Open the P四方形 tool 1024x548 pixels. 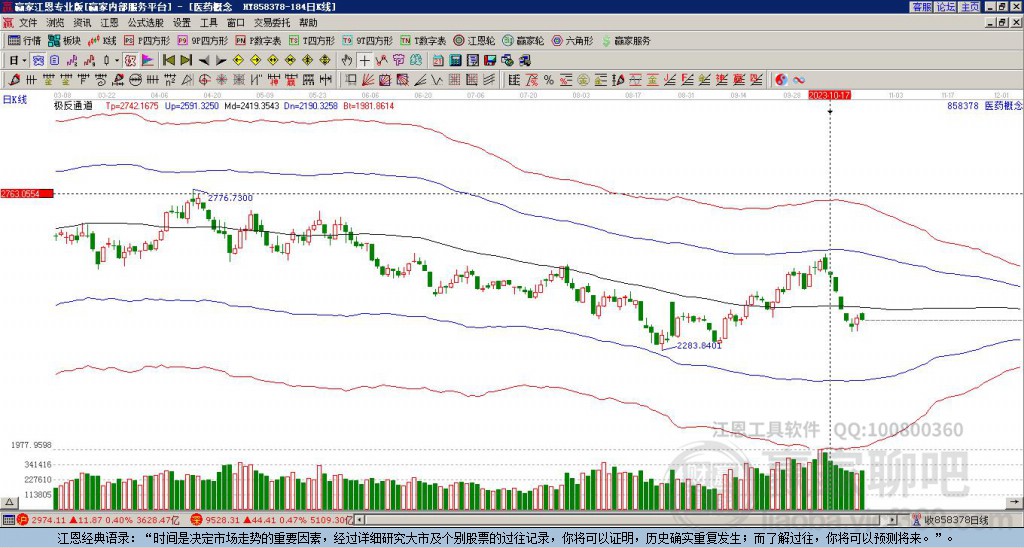(147, 40)
